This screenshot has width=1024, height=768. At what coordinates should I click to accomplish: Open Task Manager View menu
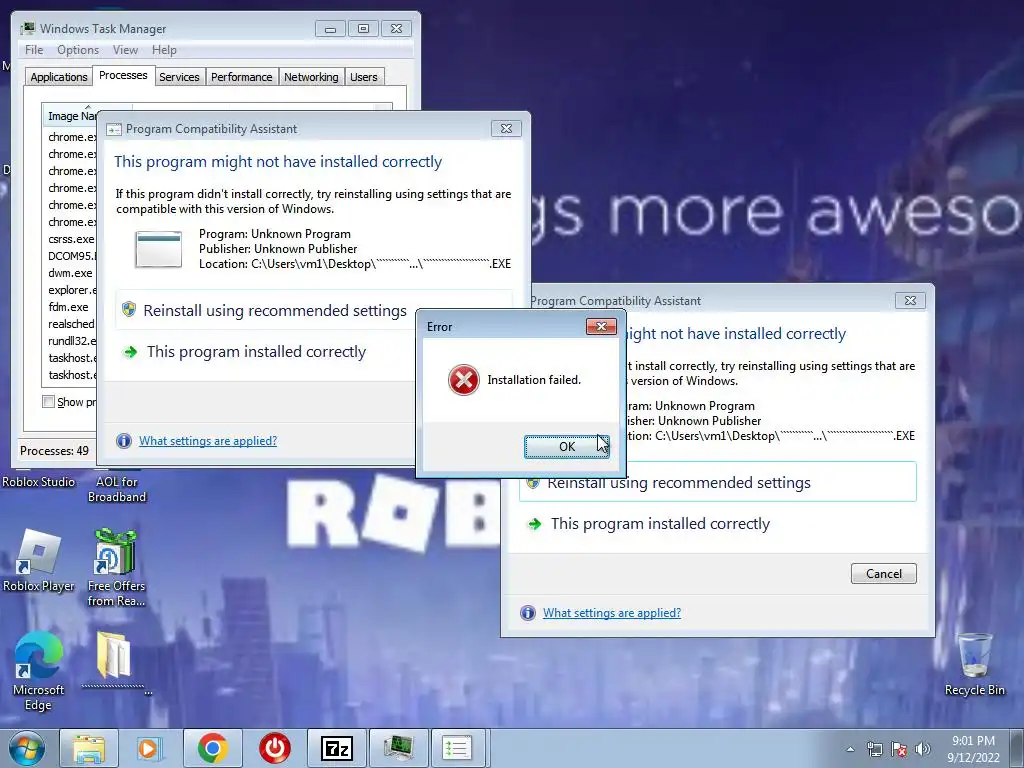coord(125,50)
